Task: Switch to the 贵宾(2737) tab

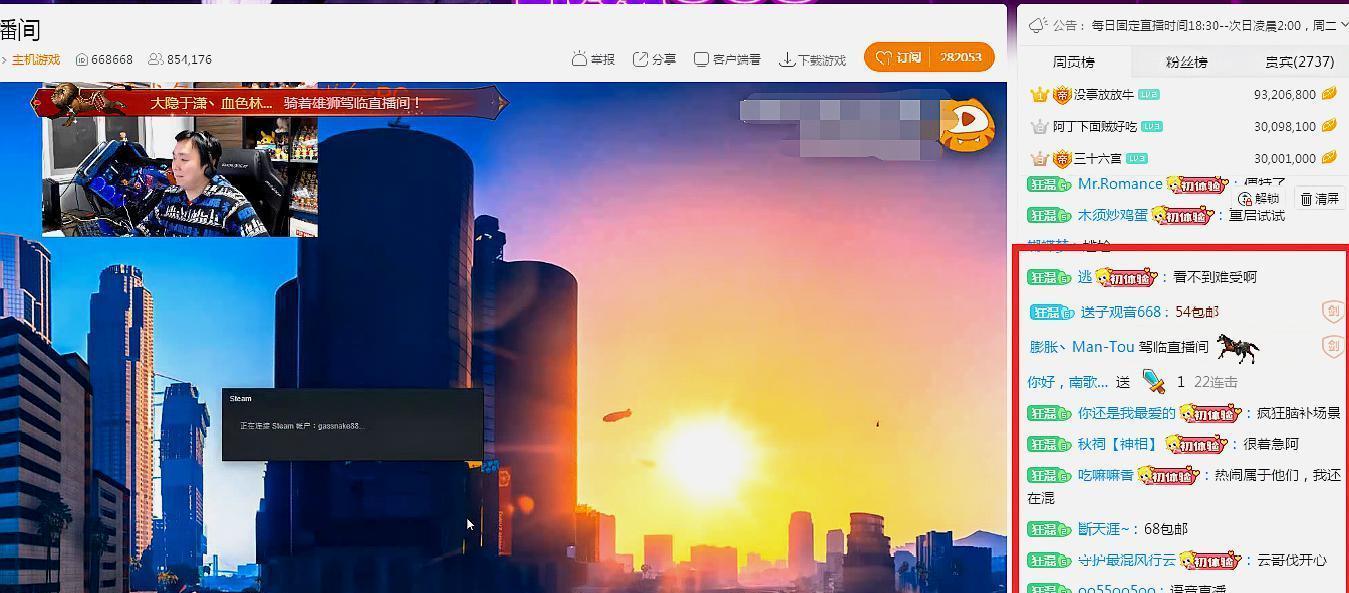Action: coord(1299,62)
